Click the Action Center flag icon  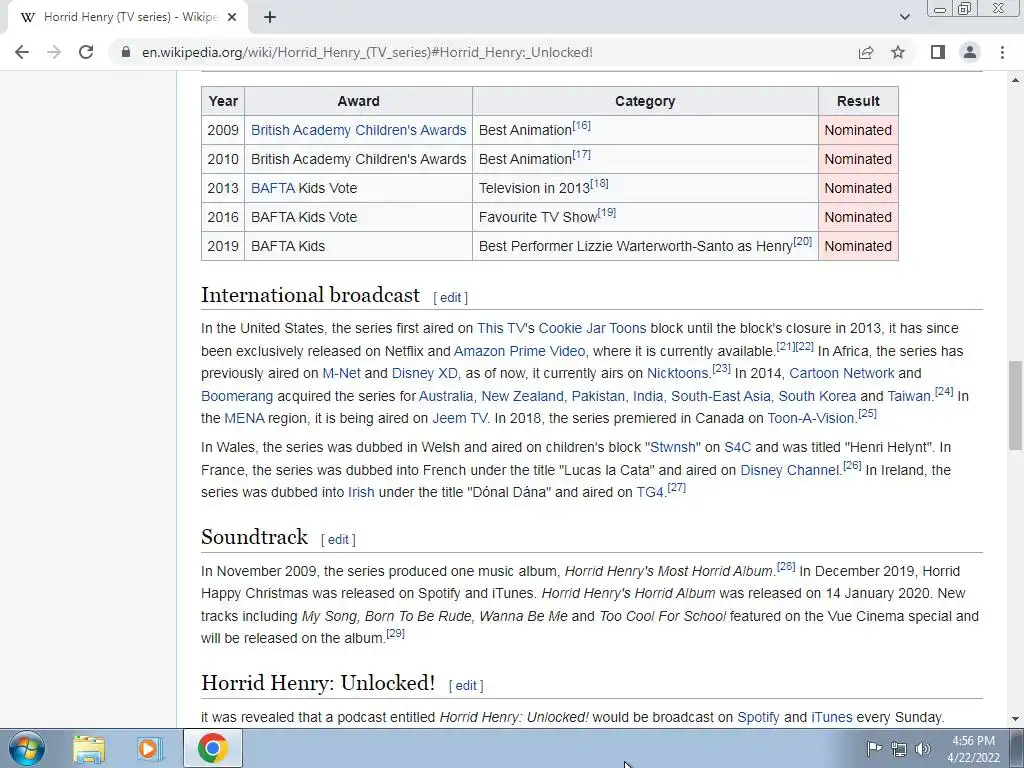(874, 749)
